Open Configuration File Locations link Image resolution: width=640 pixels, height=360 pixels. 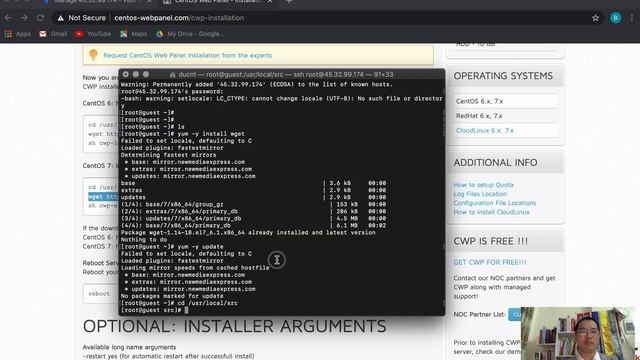click(x=495, y=203)
